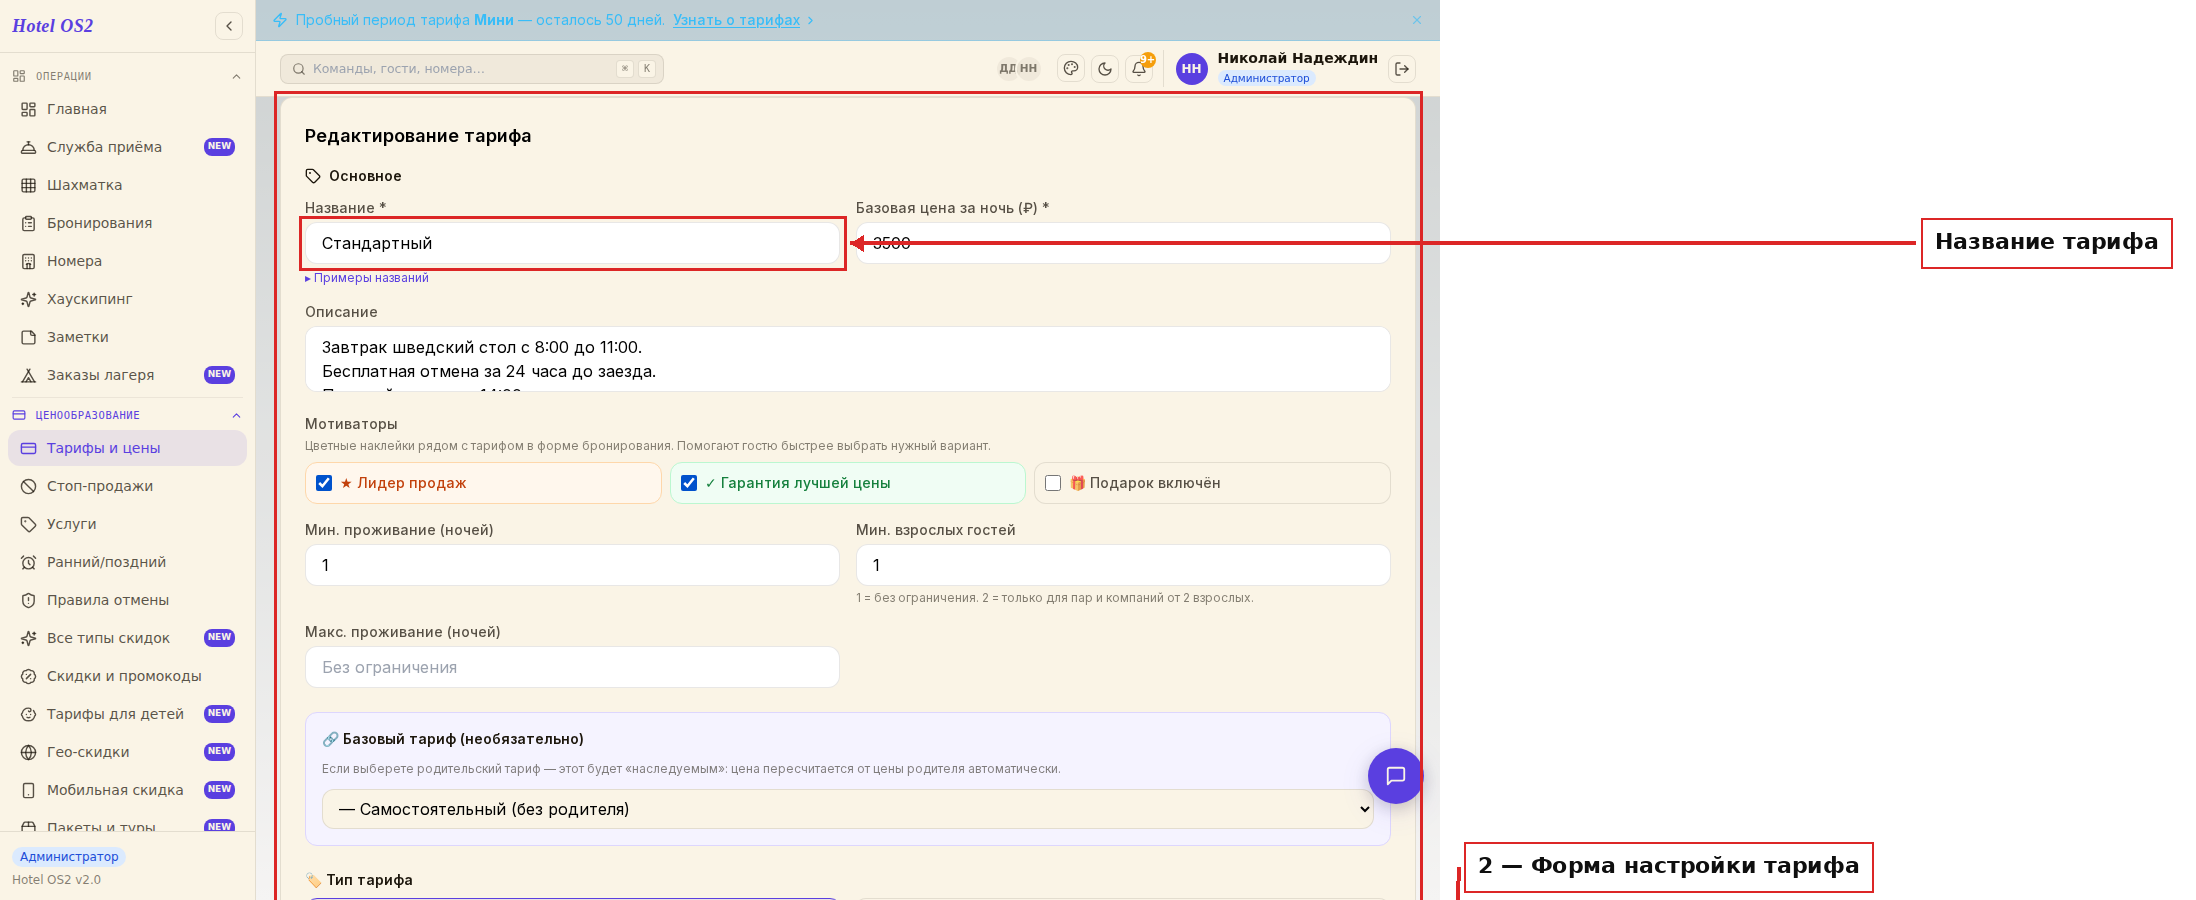
Task: Click the Hotel OS2 logo
Action: pos(53,26)
